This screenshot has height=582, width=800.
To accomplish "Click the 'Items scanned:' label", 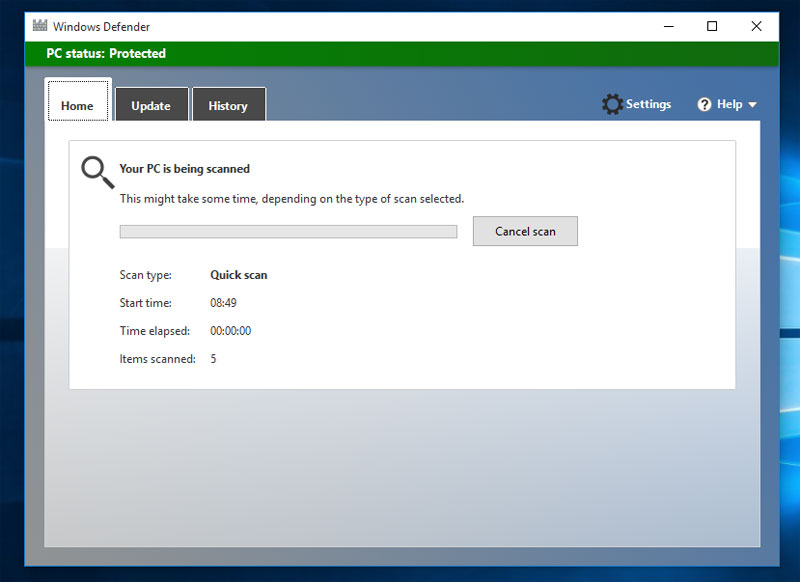I will pyautogui.click(x=158, y=359).
